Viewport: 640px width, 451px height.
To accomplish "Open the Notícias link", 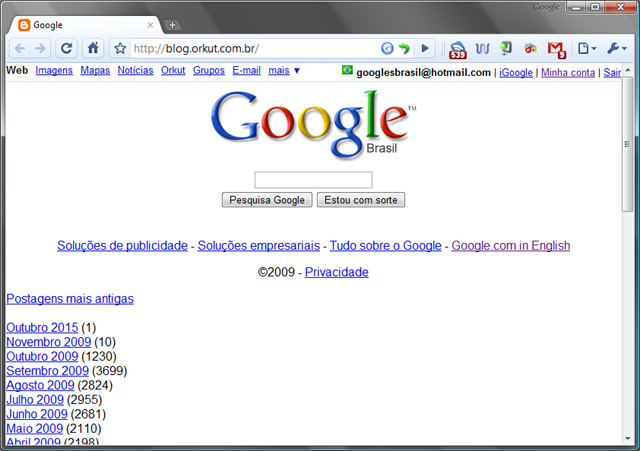I will click(136, 71).
